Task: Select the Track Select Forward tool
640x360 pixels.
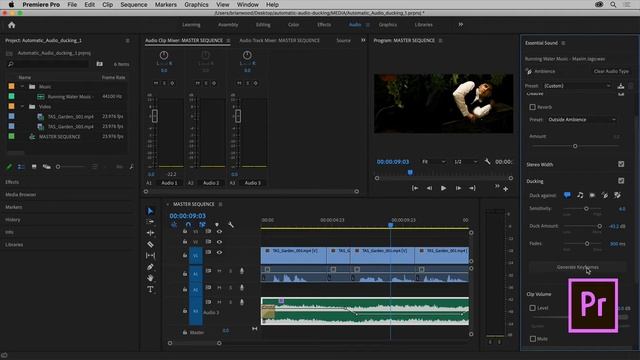Action: point(150,222)
